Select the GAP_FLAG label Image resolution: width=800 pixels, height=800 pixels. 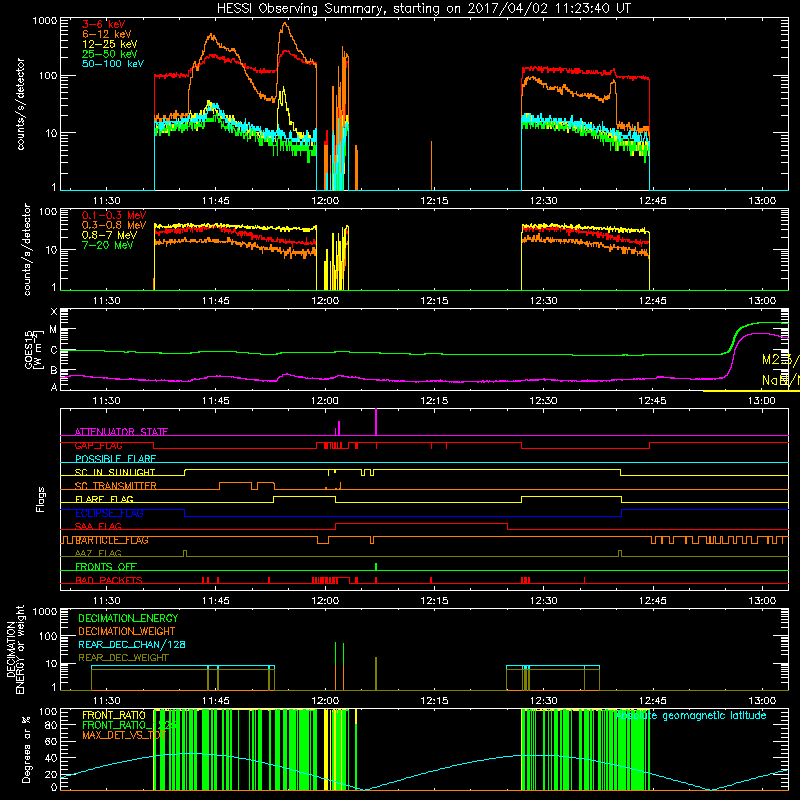(x=98, y=445)
